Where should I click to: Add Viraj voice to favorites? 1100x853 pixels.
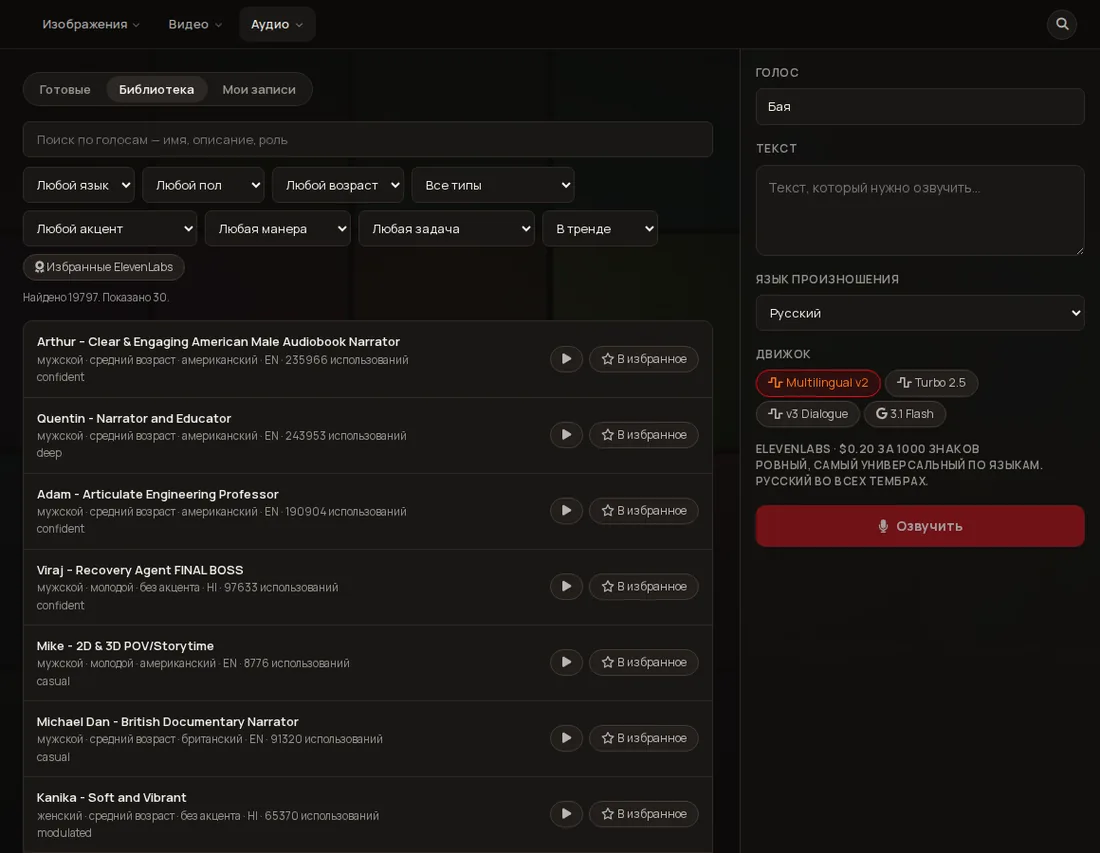tap(643, 586)
